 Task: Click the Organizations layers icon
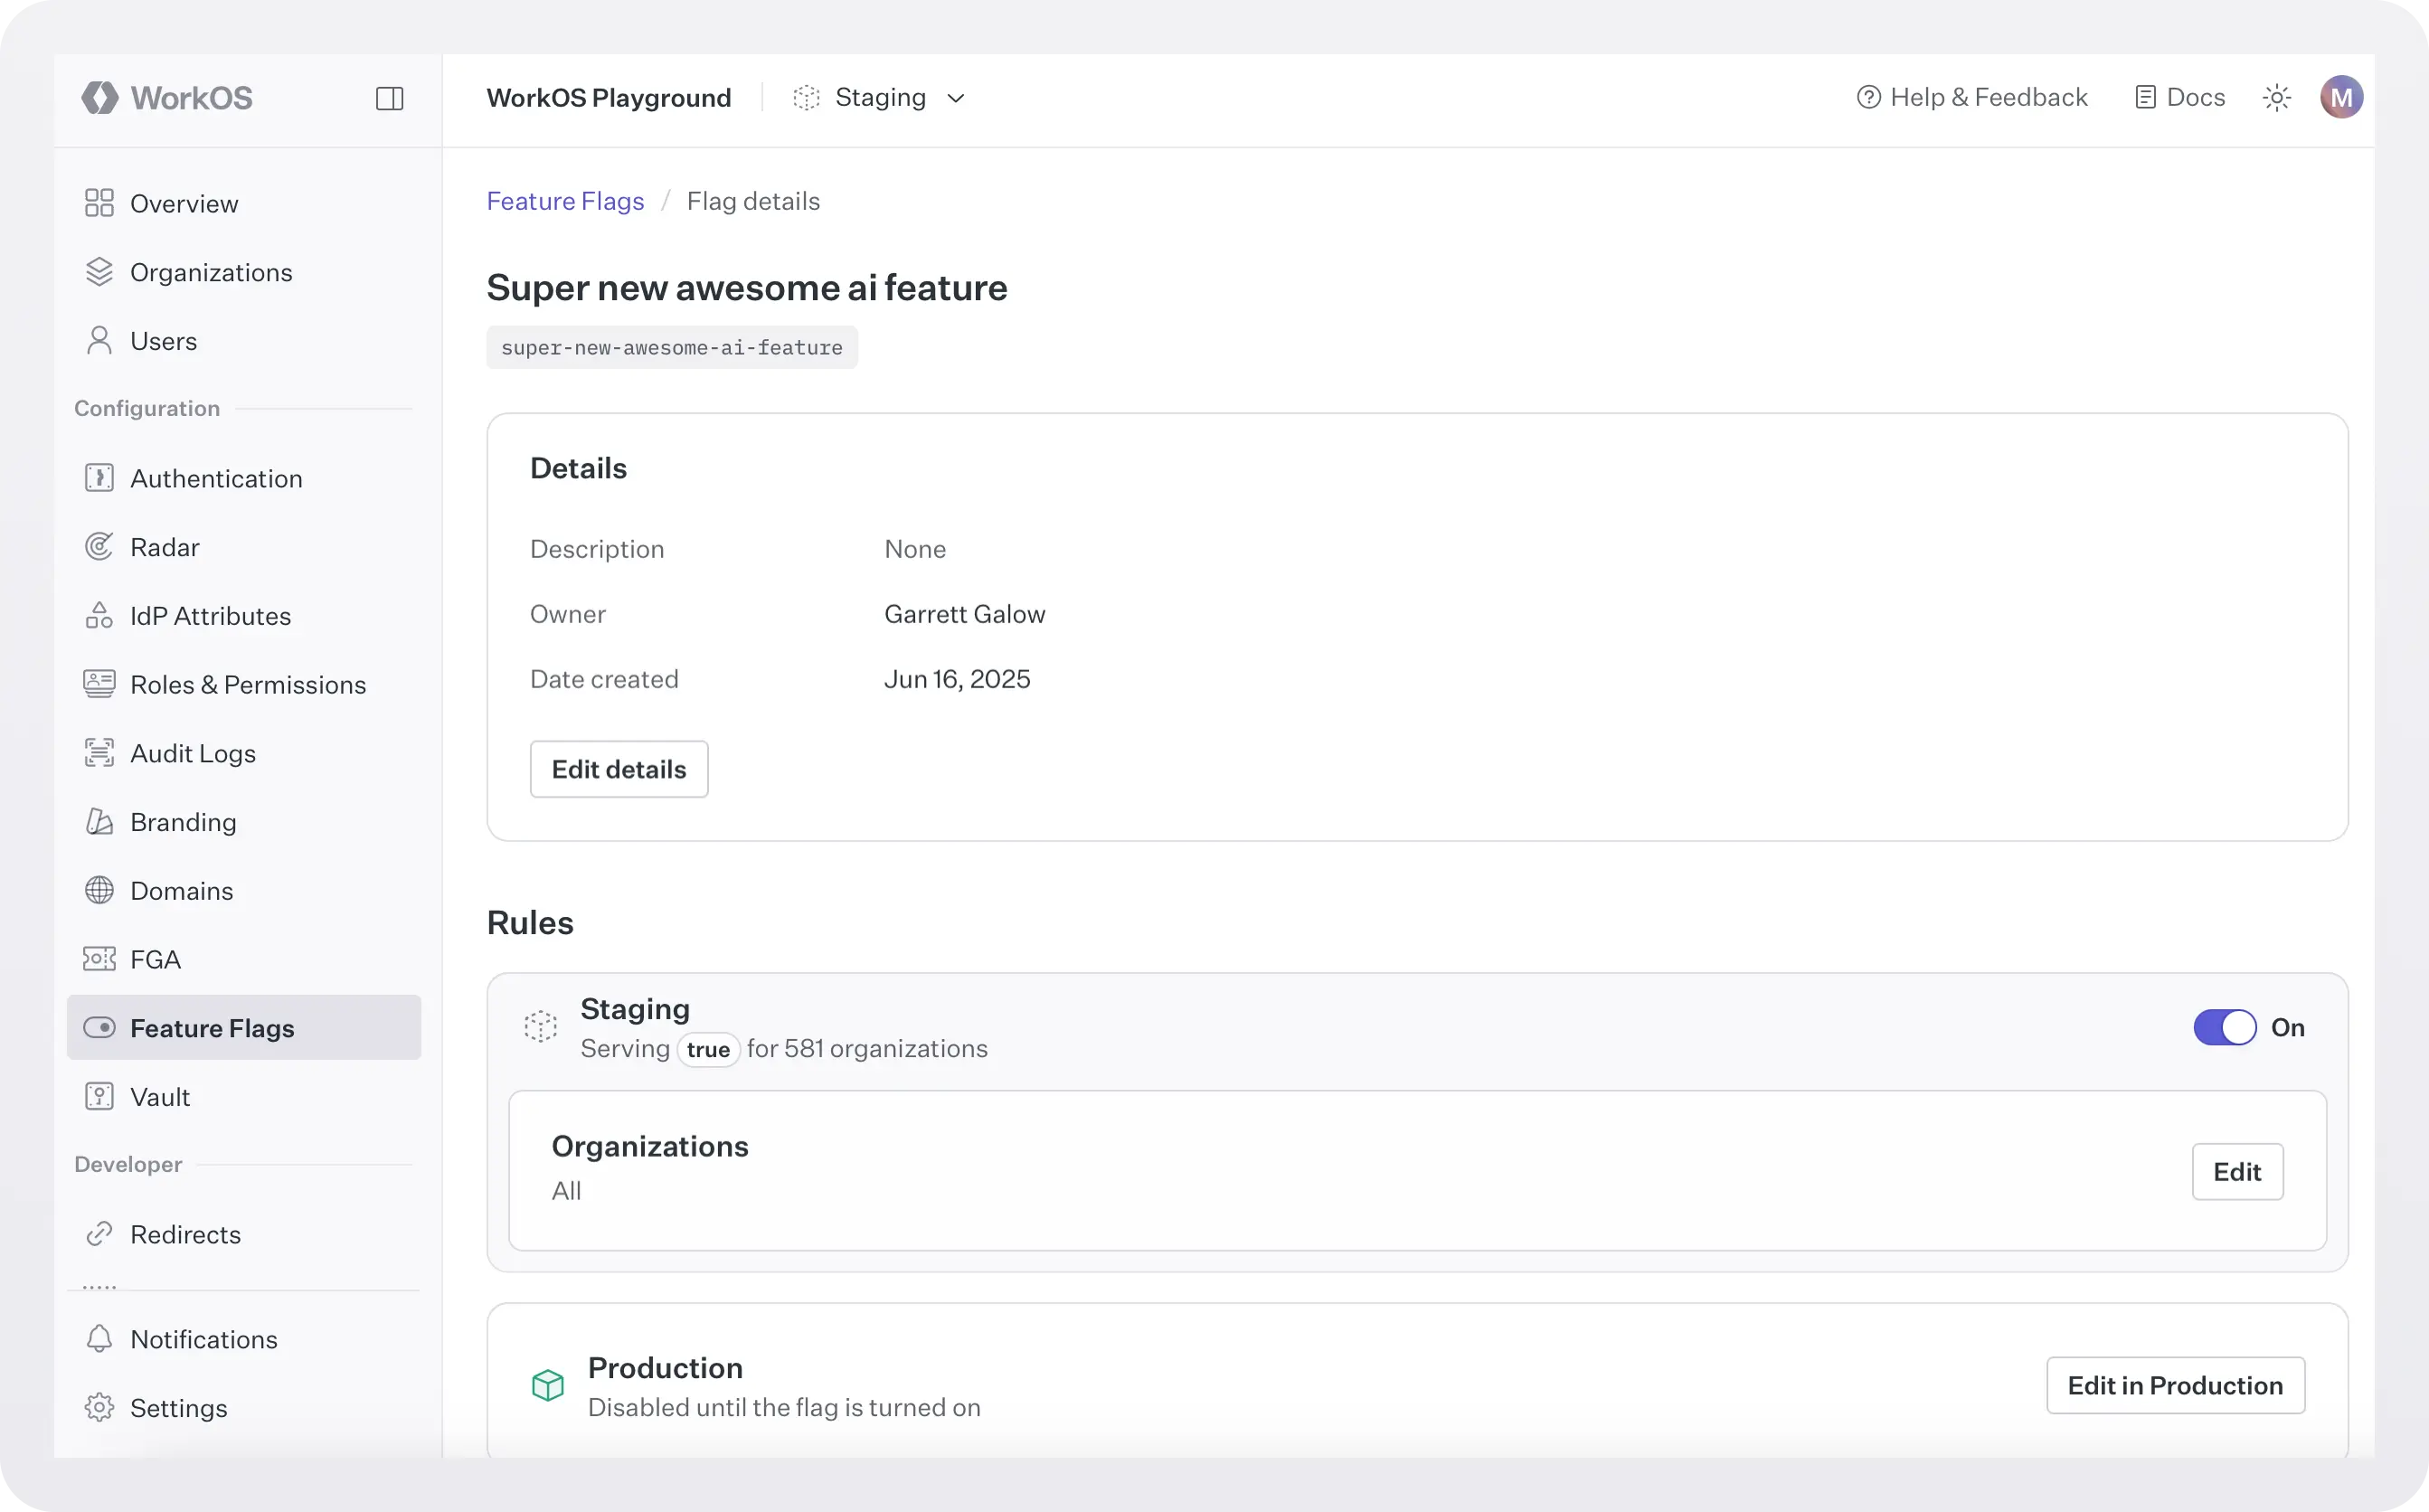click(99, 272)
